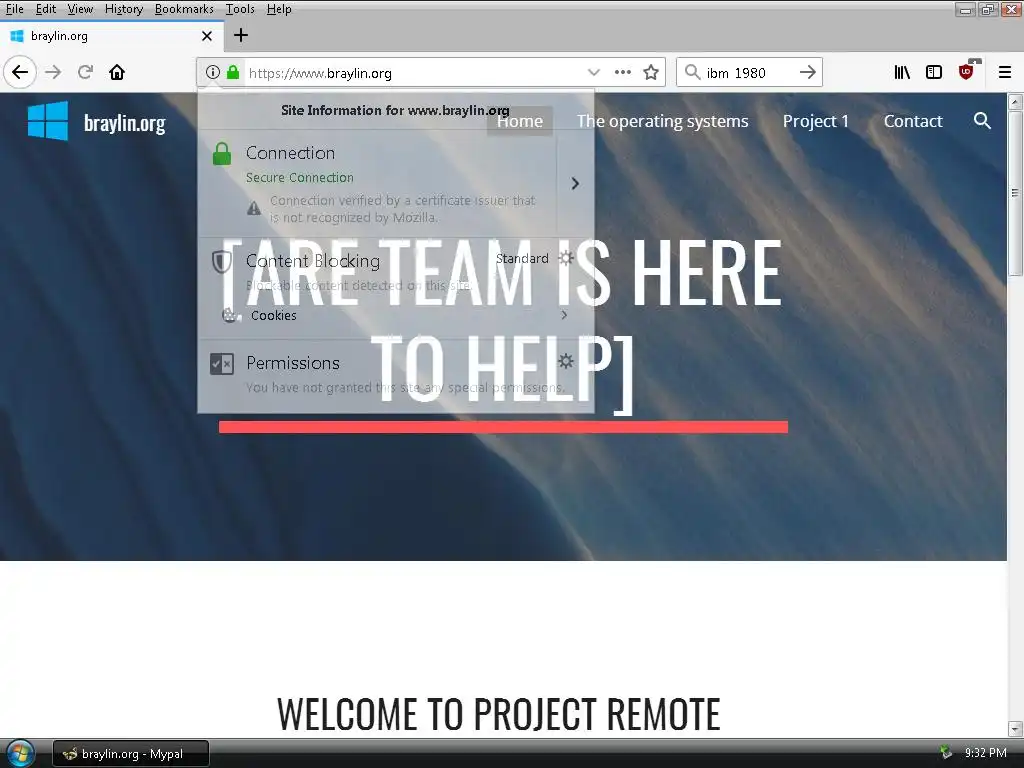Image resolution: width=1024 pixels, height=768 pixels.
Task: Open the uBlock Origin shield icon
Action: pos(967,71)
